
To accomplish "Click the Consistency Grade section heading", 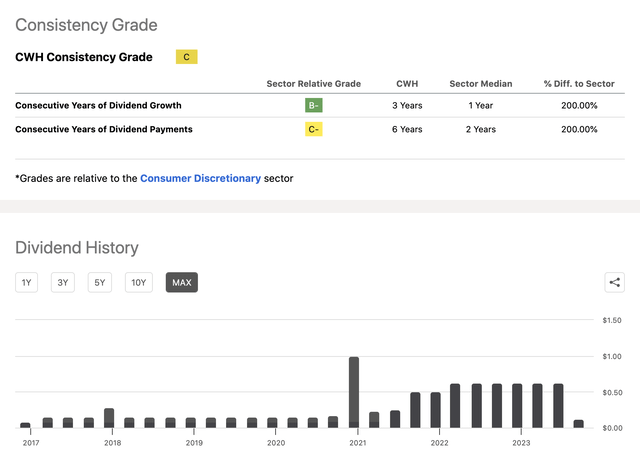I will point(86,25).
